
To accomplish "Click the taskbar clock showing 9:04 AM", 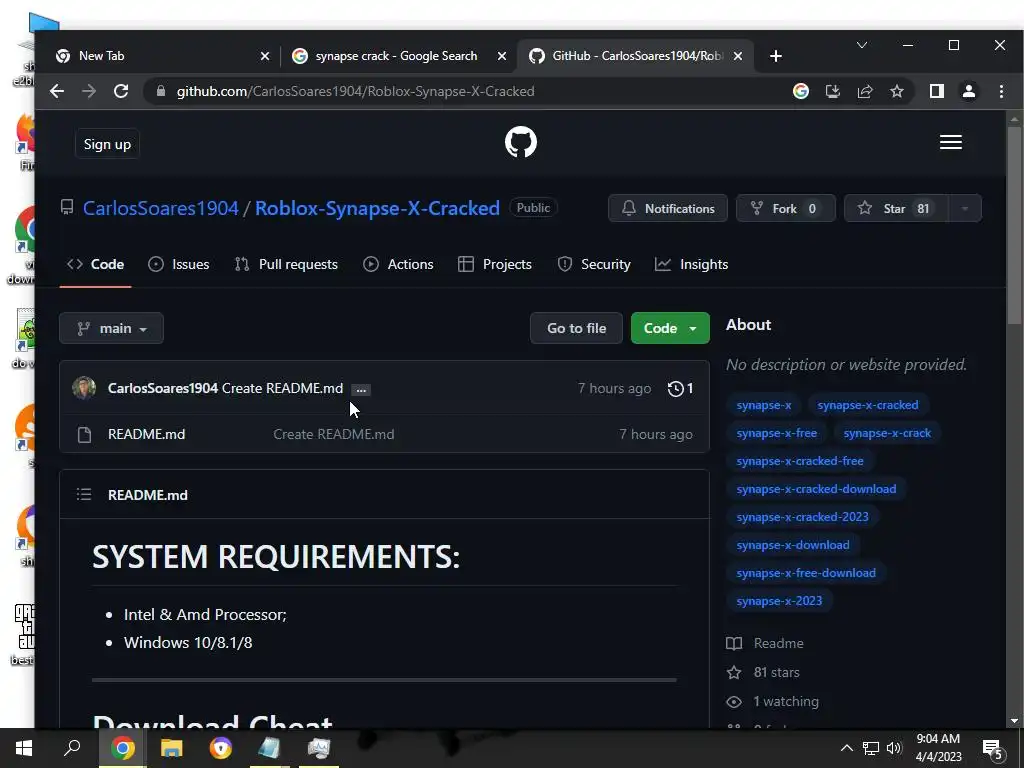I will tap(938, 748).
